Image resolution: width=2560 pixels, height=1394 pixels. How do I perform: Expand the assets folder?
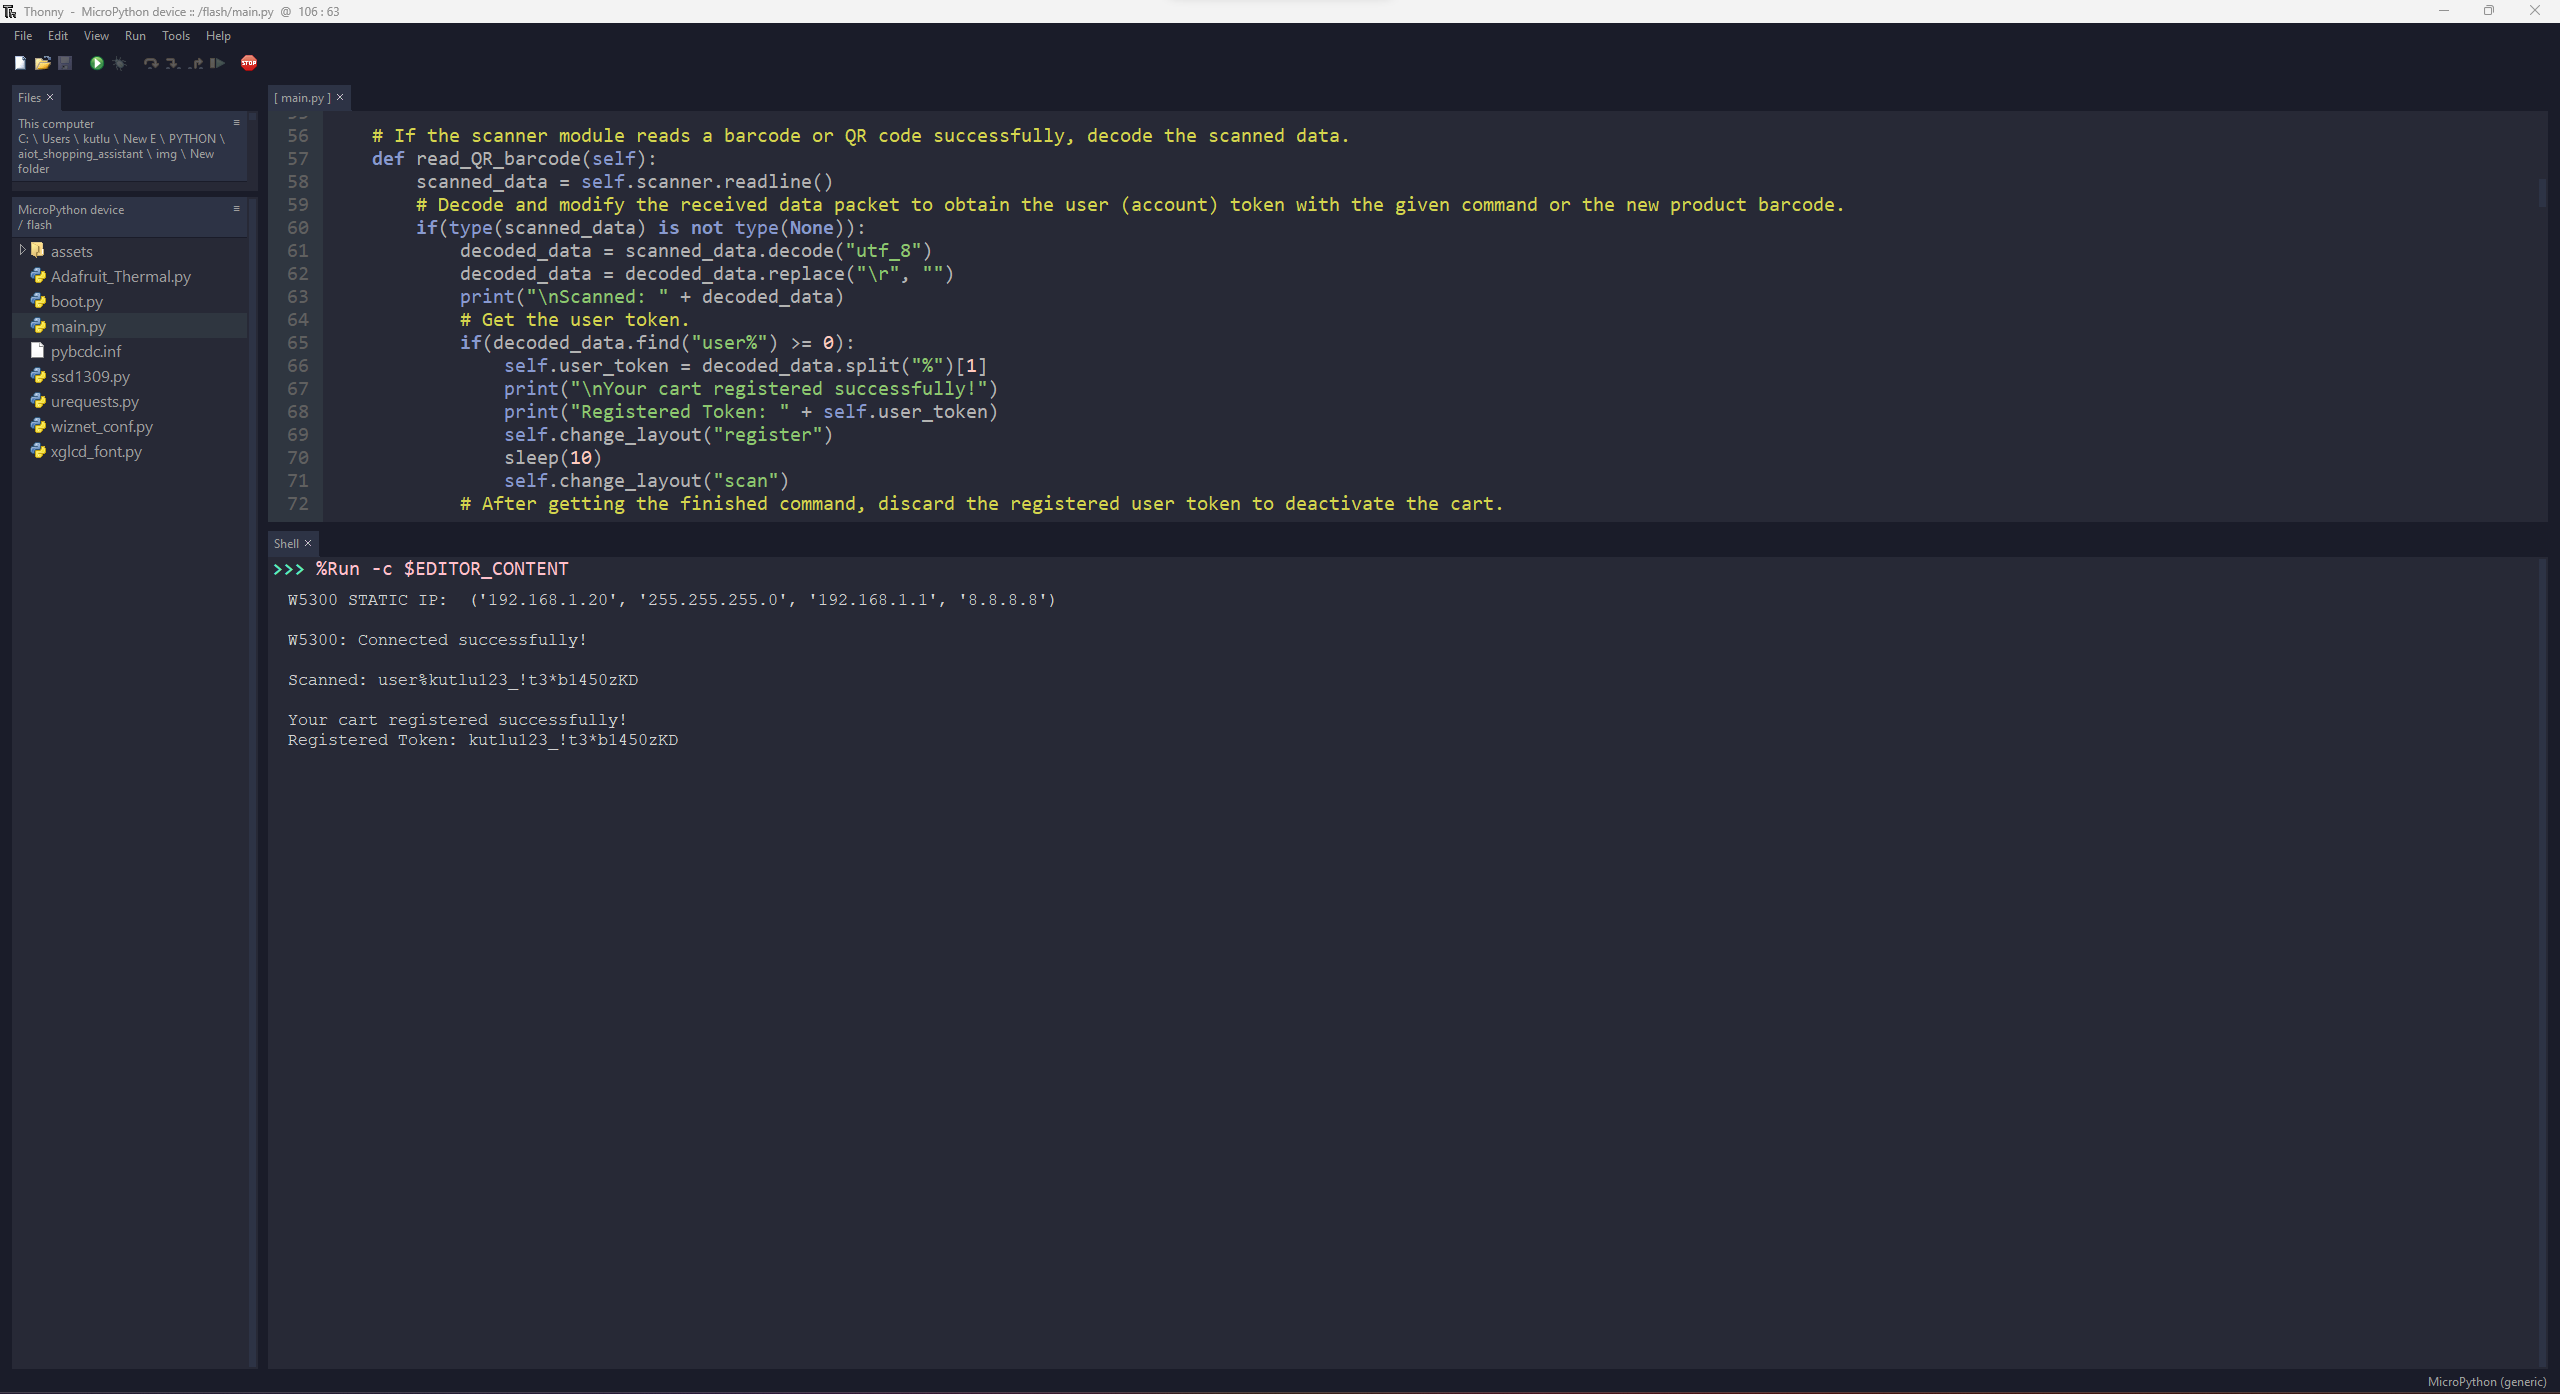coord(22,251)
